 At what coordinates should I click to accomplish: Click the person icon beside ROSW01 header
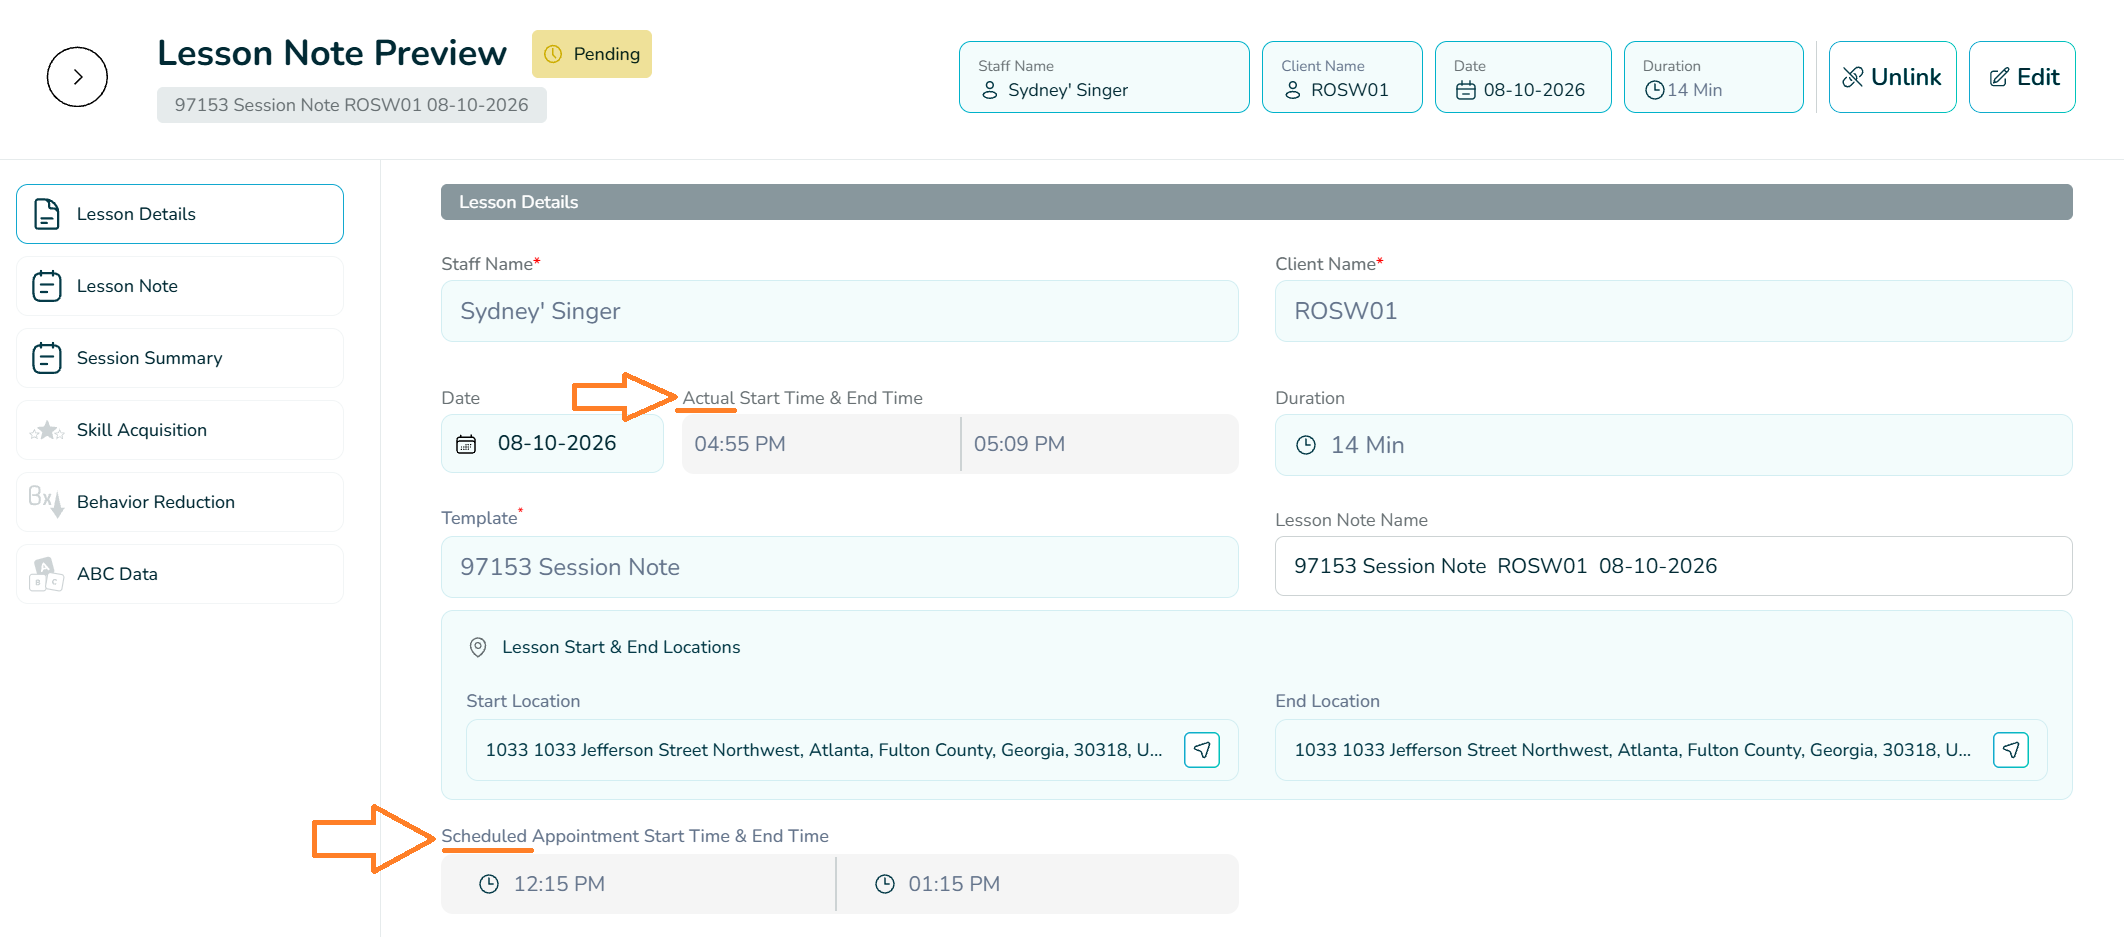[x=1293, y=90]
